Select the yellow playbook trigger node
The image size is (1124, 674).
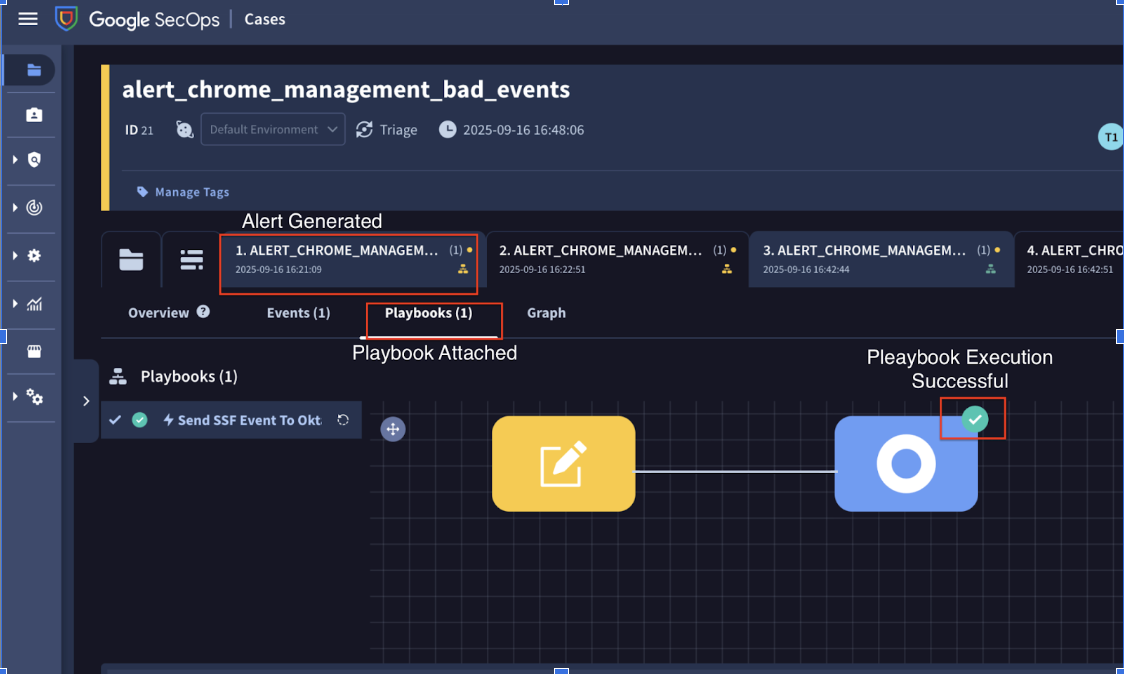(x=563, y=464)
